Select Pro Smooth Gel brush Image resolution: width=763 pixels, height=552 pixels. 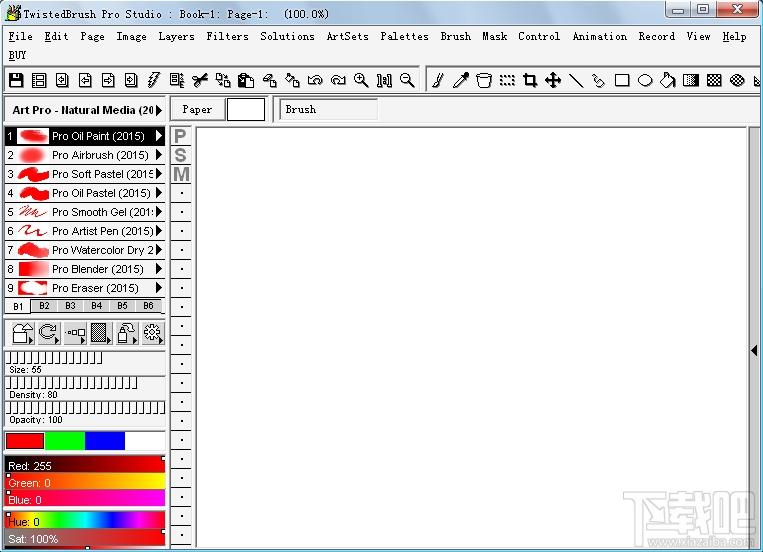[x=85, y=212]
